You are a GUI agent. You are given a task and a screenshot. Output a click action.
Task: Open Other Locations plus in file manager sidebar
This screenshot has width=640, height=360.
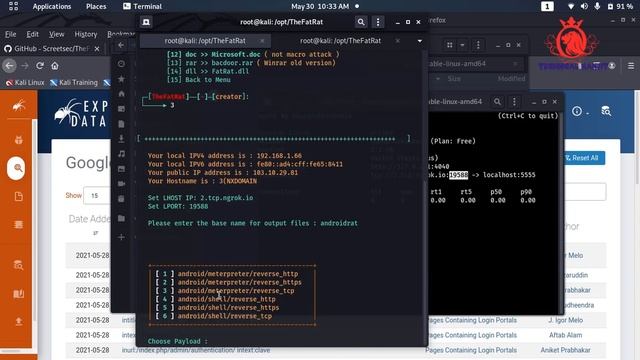(121, 237)
